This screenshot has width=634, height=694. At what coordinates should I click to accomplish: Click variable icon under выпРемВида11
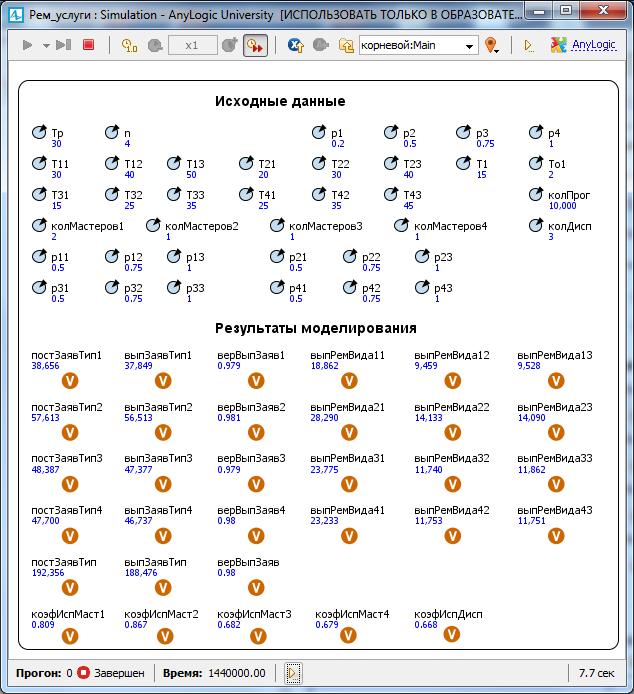(349, 381)
